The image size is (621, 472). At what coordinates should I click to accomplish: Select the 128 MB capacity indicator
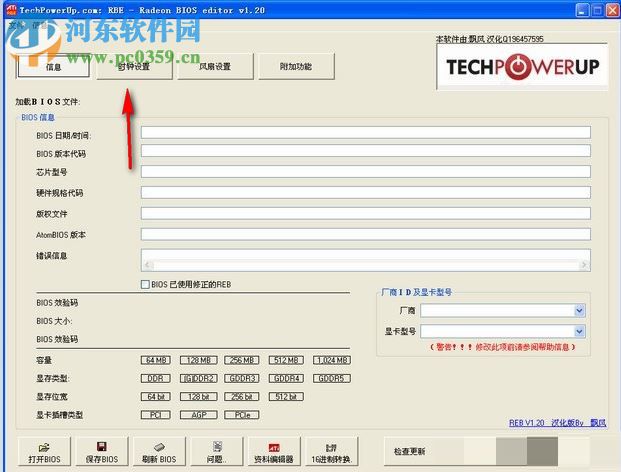point(198,360)
